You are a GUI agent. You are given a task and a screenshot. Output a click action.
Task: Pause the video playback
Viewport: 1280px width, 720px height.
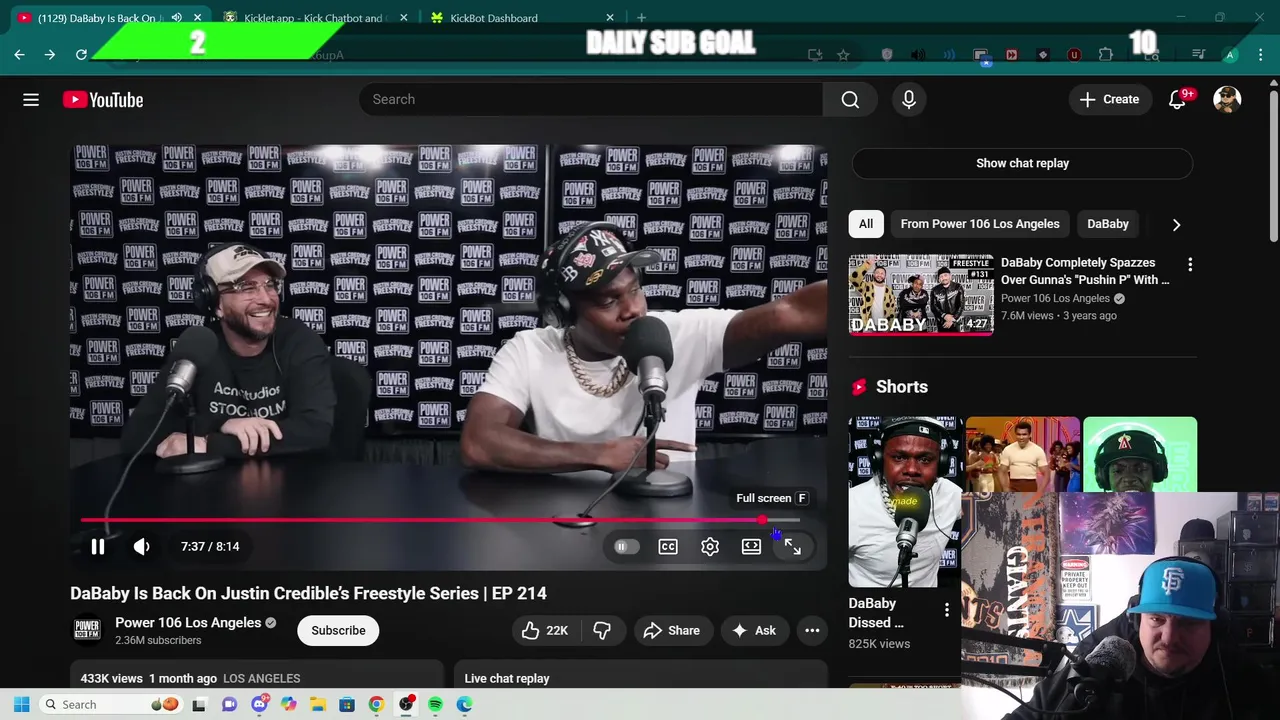[x=98, y=547]
